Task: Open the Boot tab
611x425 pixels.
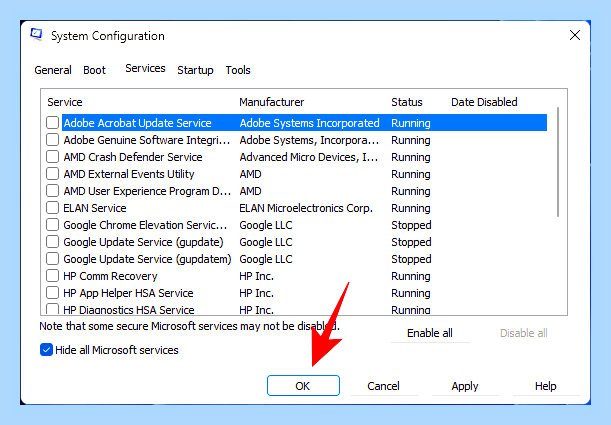Action: tap(94, 70)
